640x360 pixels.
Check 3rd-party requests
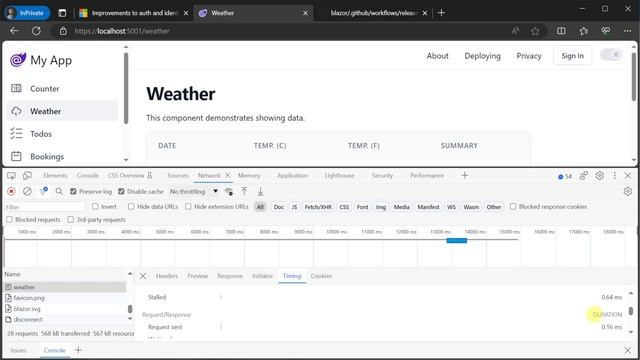(x=71, y=220)
